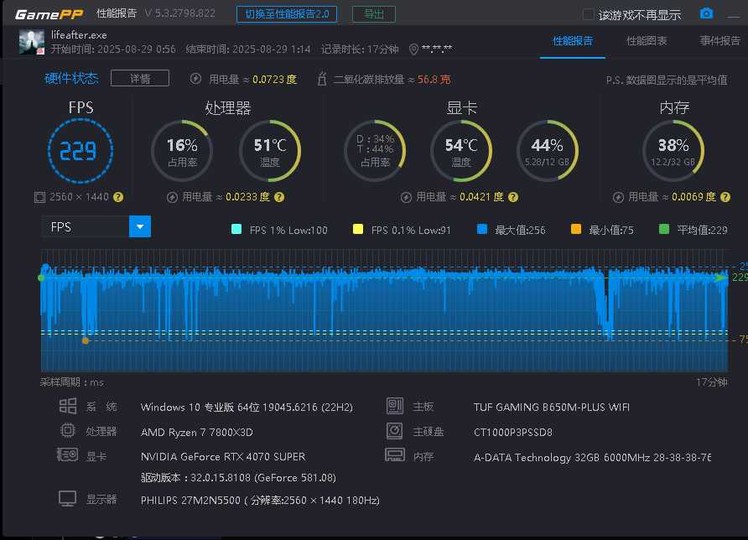This screenshot has height=540, width=748.
Task: Switch to the 性能图表 tab
Action: [x=646, y=41]
